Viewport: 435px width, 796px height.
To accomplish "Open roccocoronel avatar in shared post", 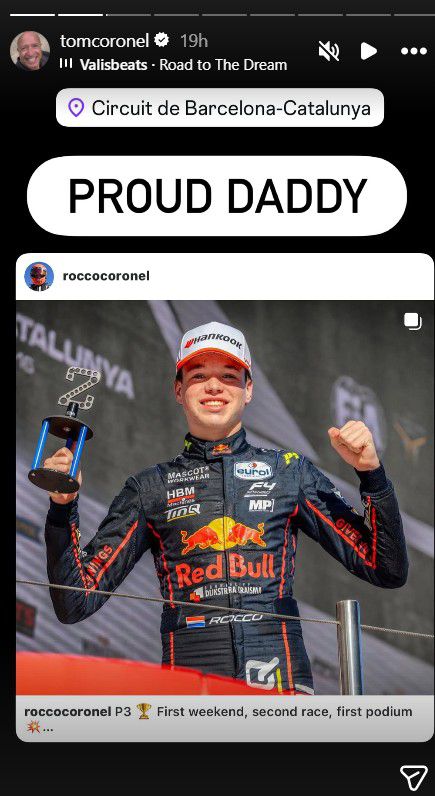I will [x=39, y=276].
